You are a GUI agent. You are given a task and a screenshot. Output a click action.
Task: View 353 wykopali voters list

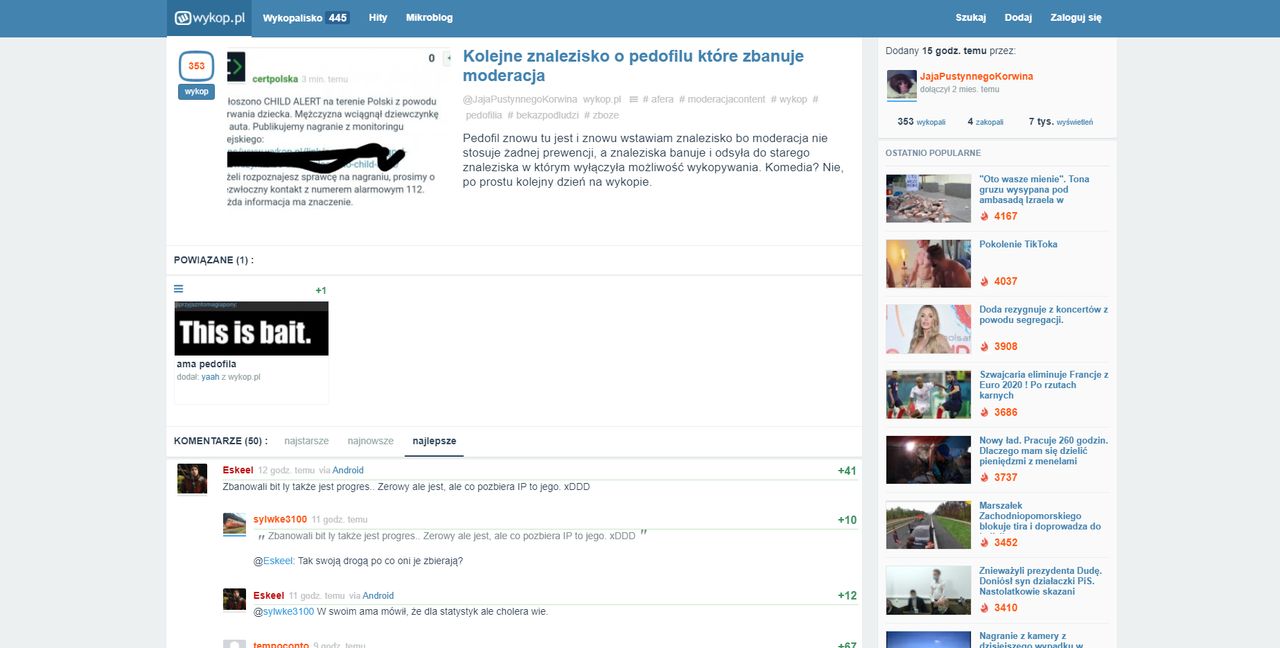(921, 122)
